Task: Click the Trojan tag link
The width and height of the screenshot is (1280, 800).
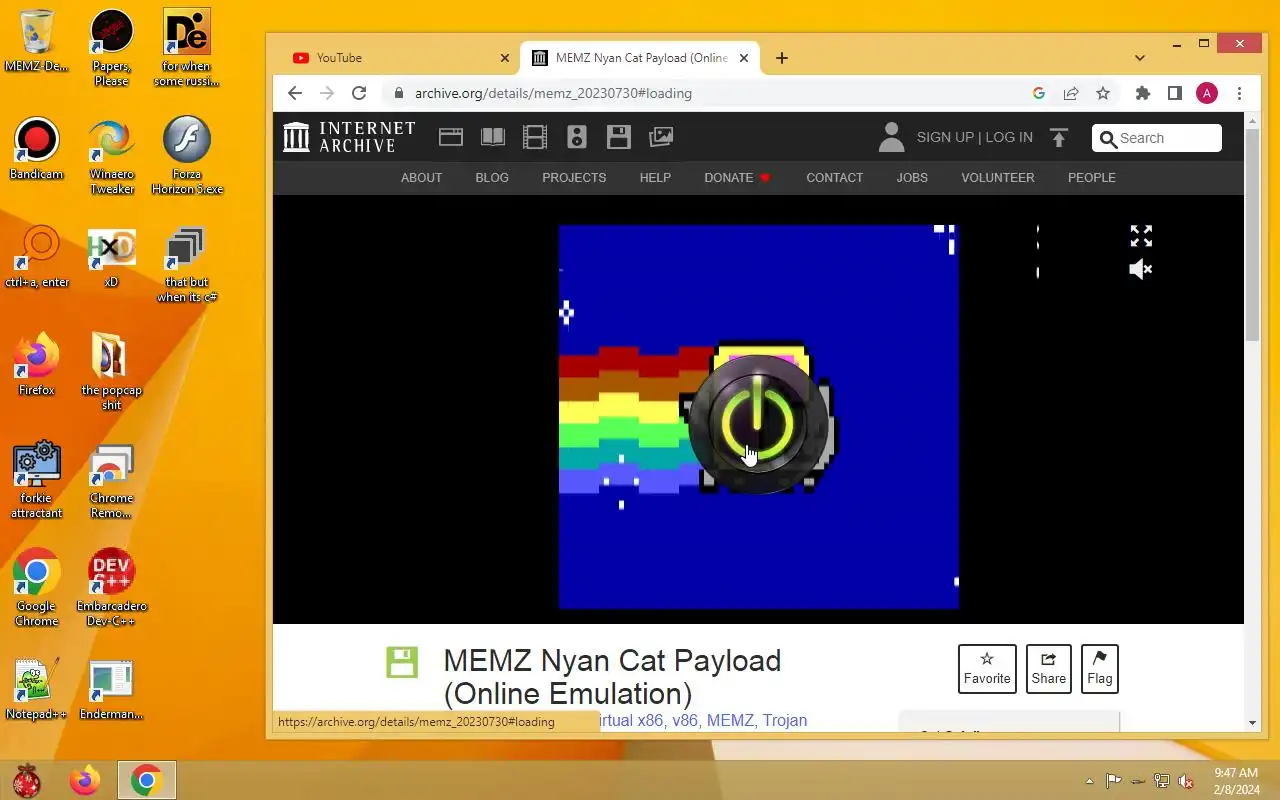Action: tap(785, 720)
